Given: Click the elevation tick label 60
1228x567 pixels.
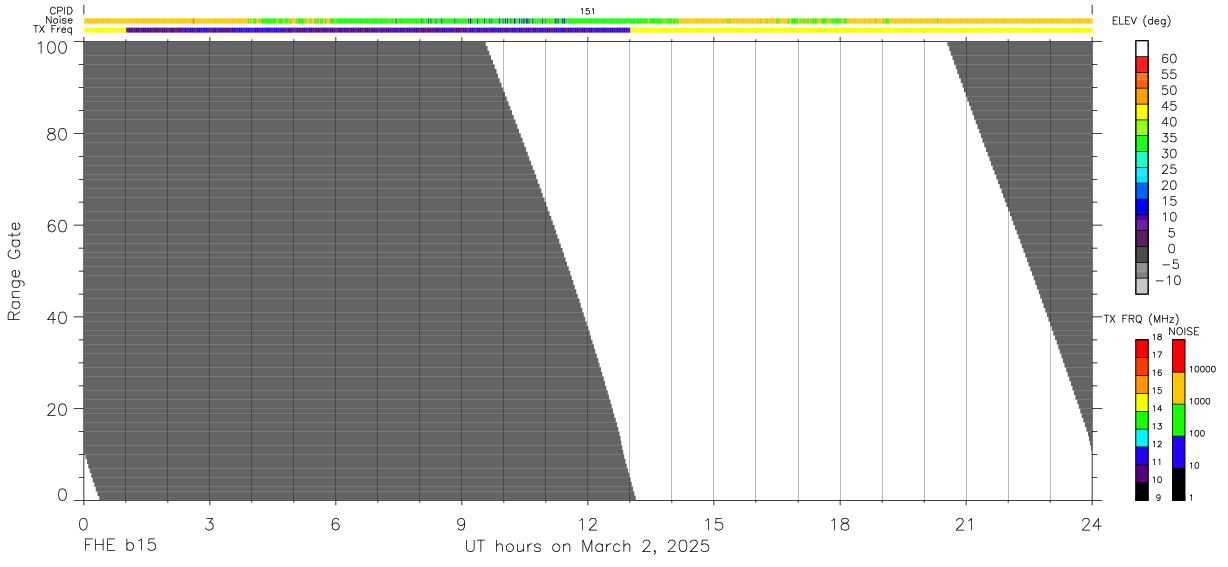Looking at the screenshot, I should tap(1170, 59).
